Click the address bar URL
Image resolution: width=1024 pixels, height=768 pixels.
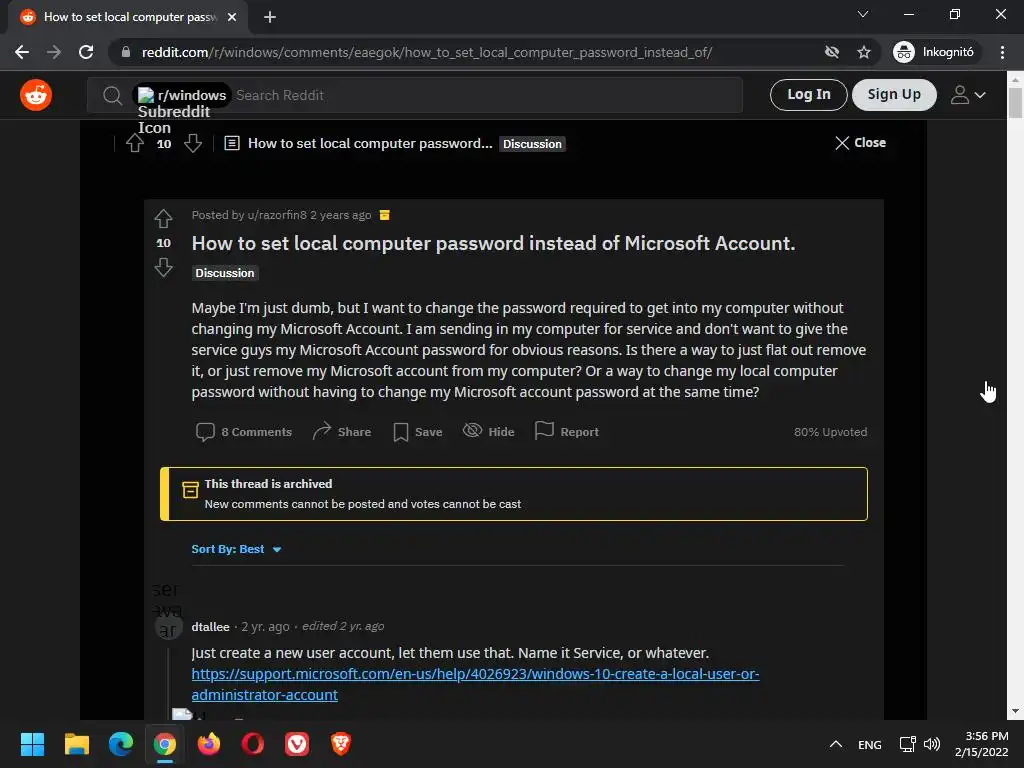(426, 52)
